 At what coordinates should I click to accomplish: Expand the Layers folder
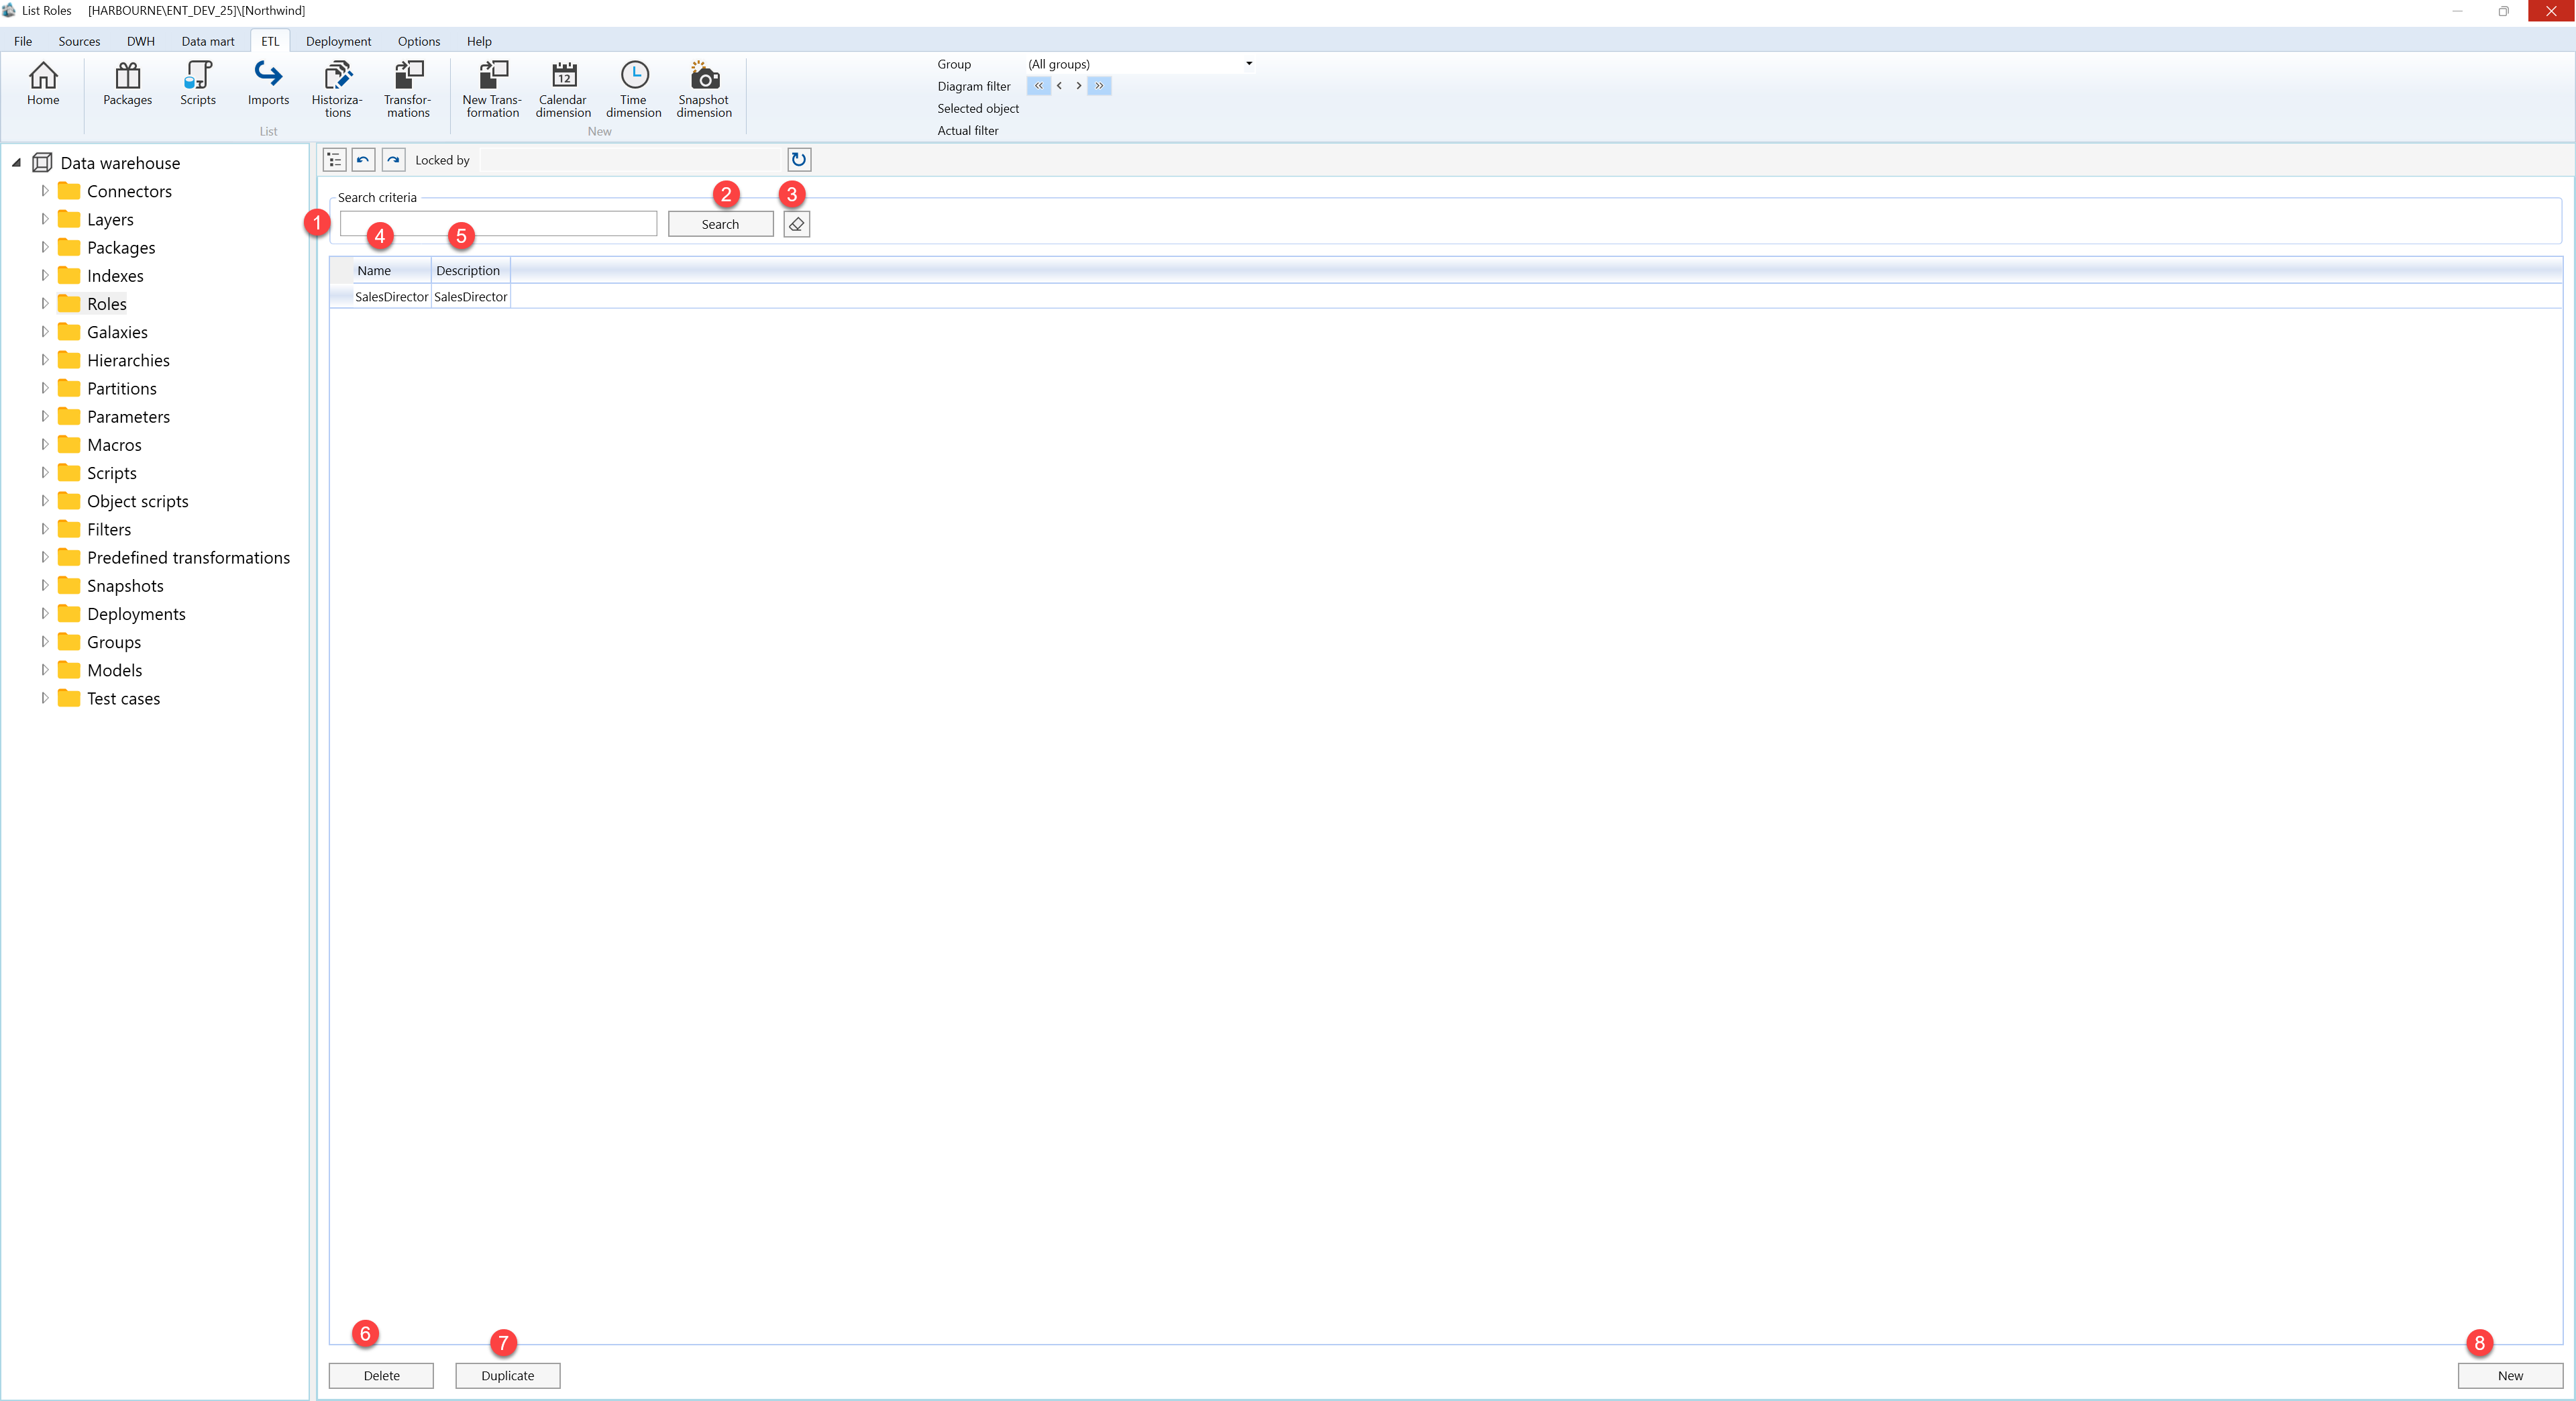point(44,219)
